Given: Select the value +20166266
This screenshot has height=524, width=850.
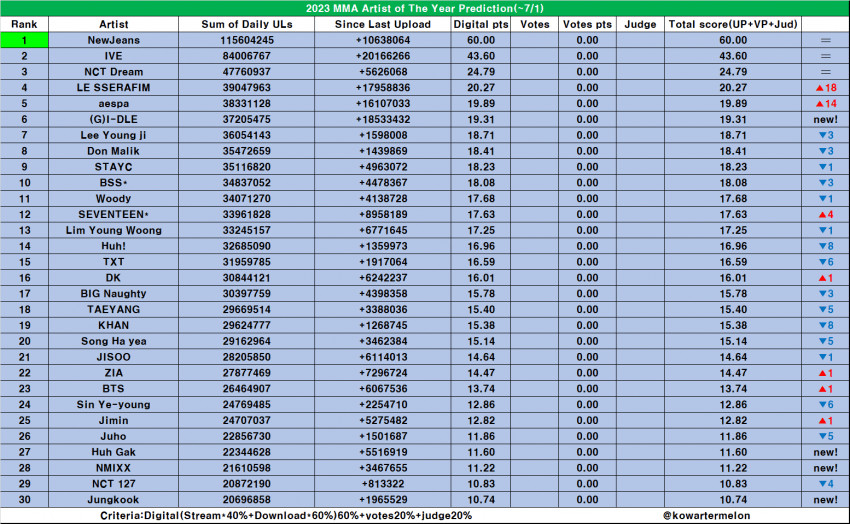Looking at the screenshot, I should click(x=383, y=56).
